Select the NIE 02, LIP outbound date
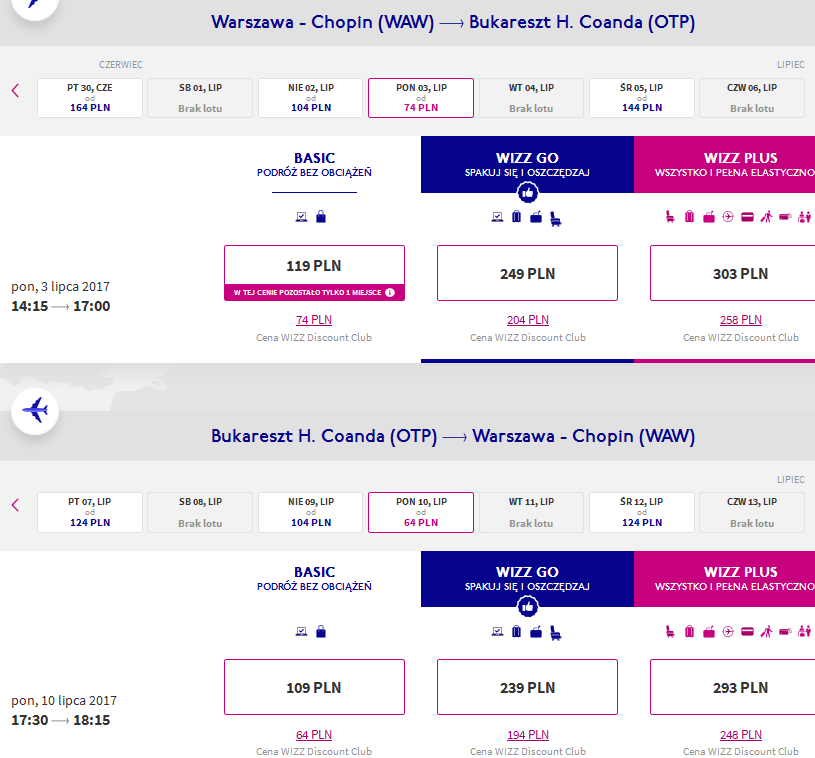The height and width of the screenshot is (758, 815). click(x=311, y=98)
